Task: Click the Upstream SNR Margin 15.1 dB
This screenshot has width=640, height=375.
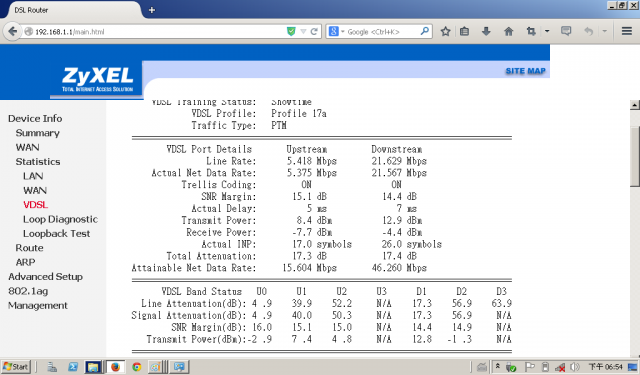Action: coord(309,197)
